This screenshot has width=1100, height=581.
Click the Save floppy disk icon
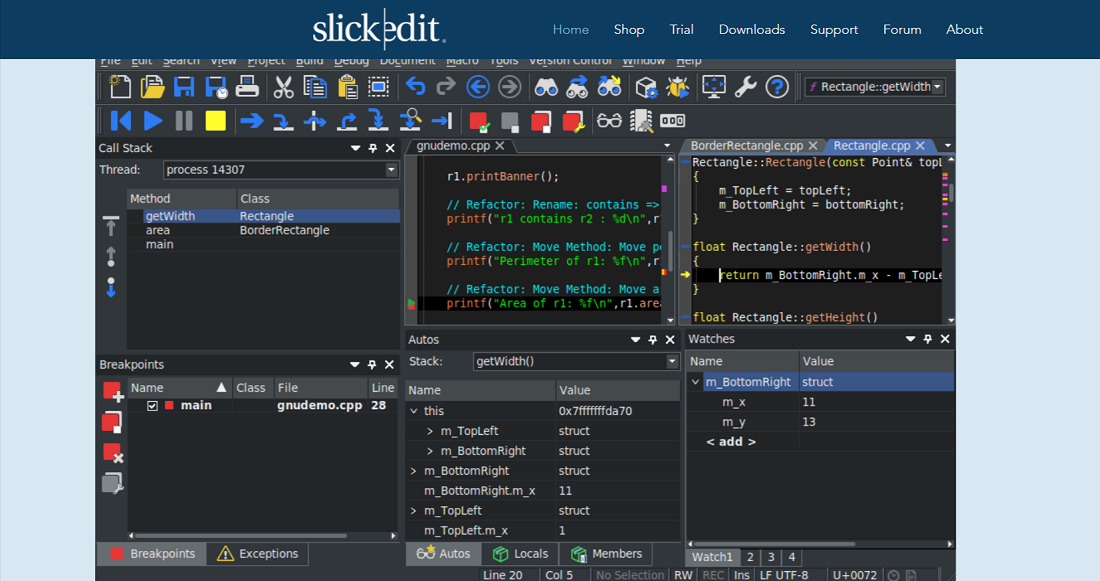click(184, 87)
